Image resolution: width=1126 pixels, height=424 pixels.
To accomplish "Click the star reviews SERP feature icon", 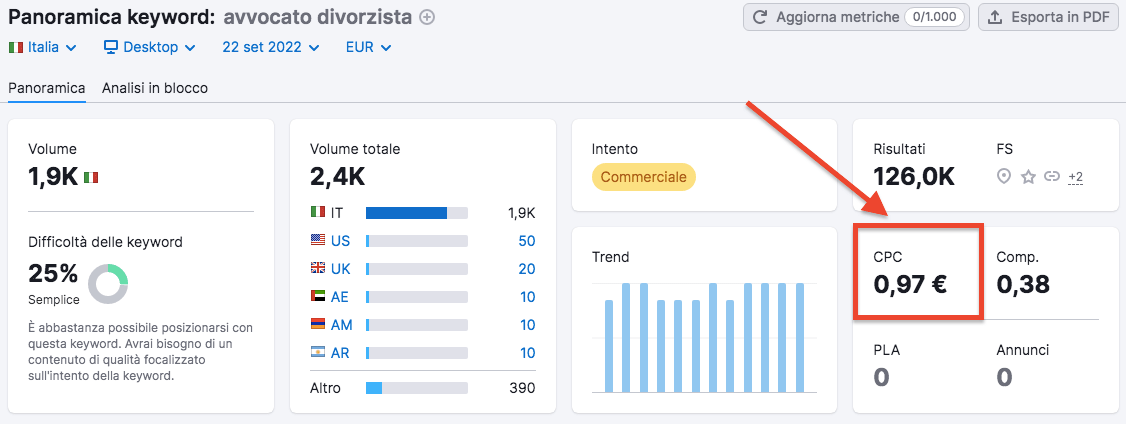I will [1028, 177].
